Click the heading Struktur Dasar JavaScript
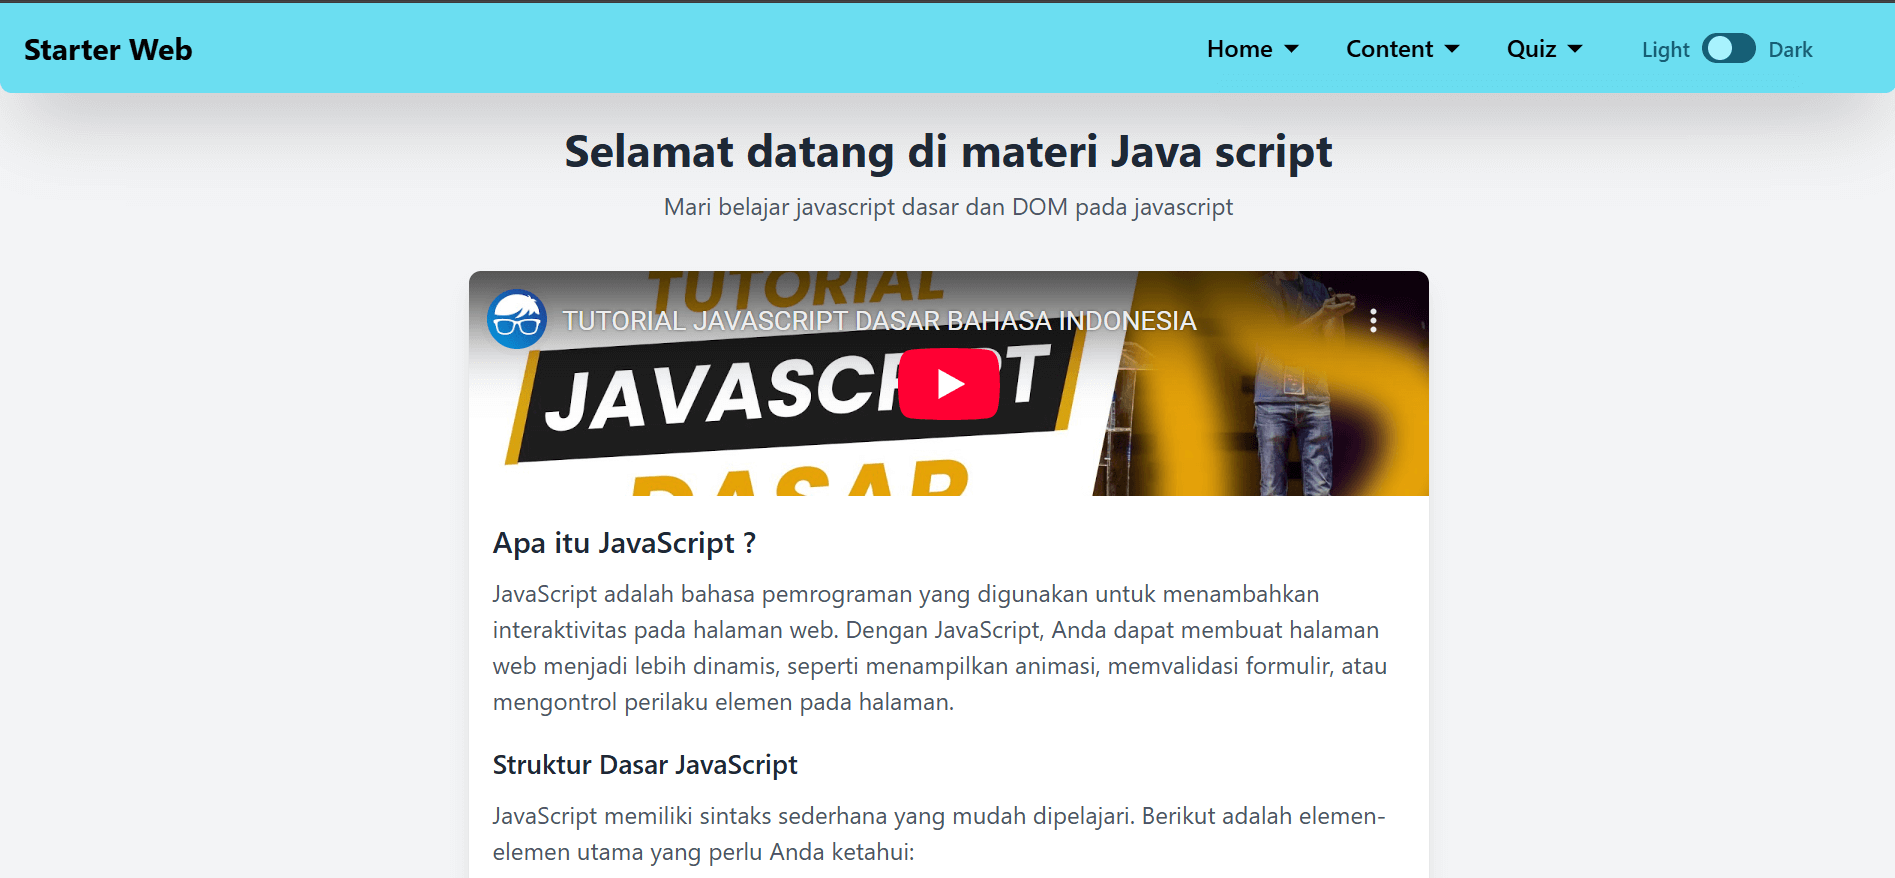1895x878 pixels. [x=645, y=765]
